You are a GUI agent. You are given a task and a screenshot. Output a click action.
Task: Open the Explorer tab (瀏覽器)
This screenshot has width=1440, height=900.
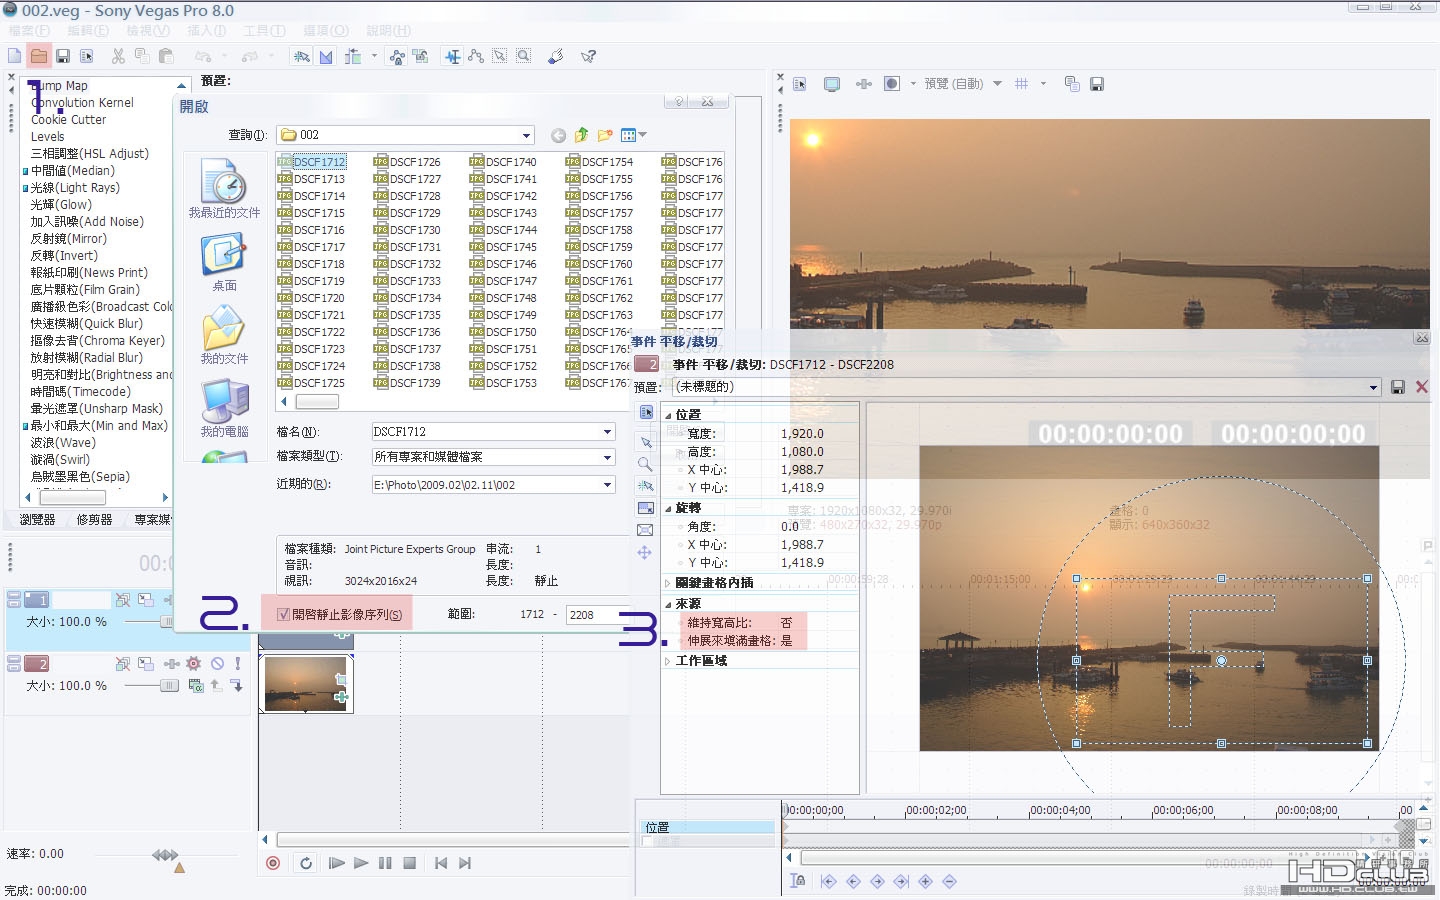pos(37,520)
